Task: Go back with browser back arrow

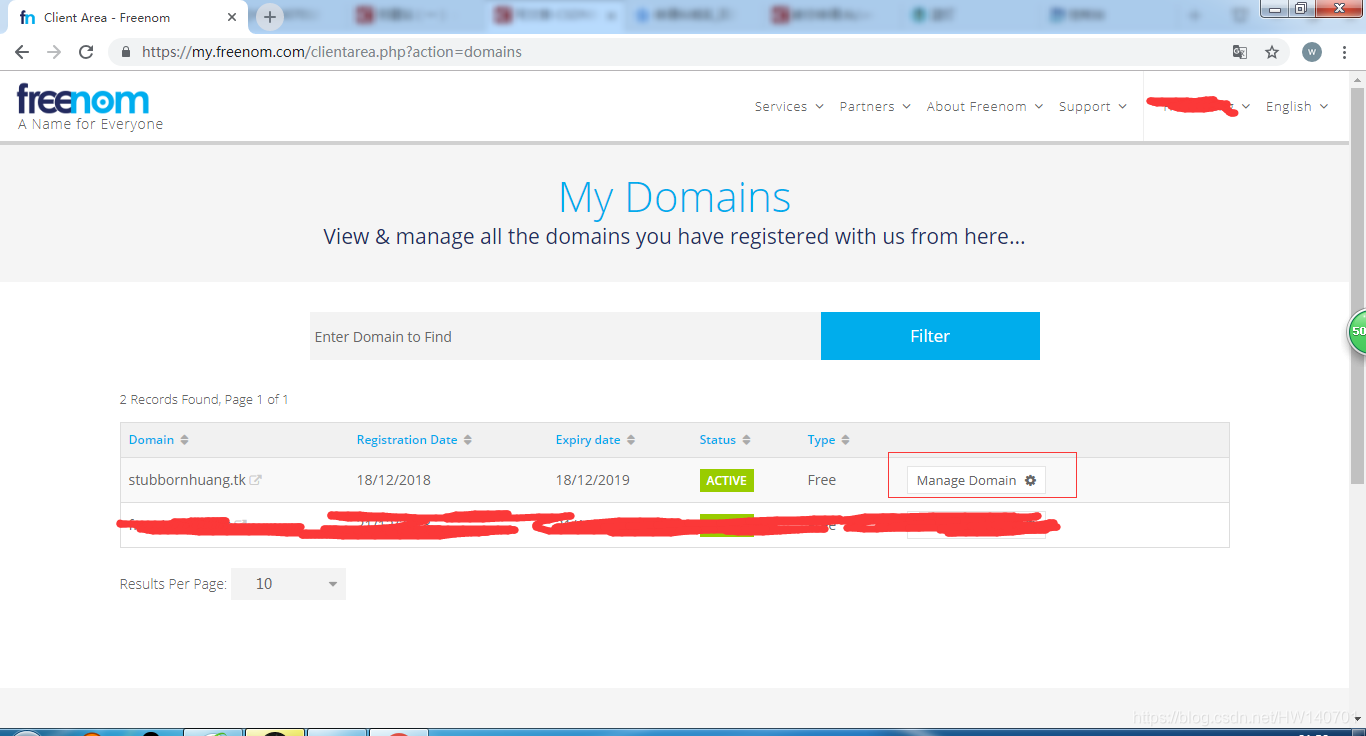Action: pyautogui.click(x=22, y=52)
